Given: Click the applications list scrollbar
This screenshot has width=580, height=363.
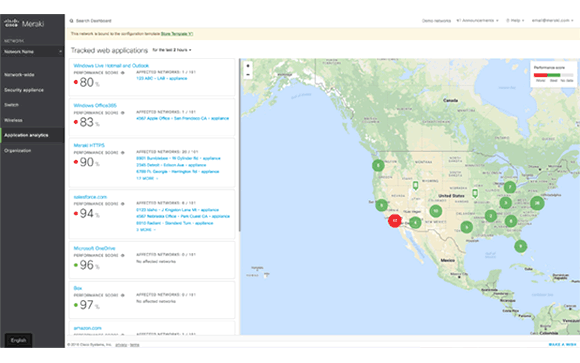Looking at the screenshot, I should click(239, 145).
